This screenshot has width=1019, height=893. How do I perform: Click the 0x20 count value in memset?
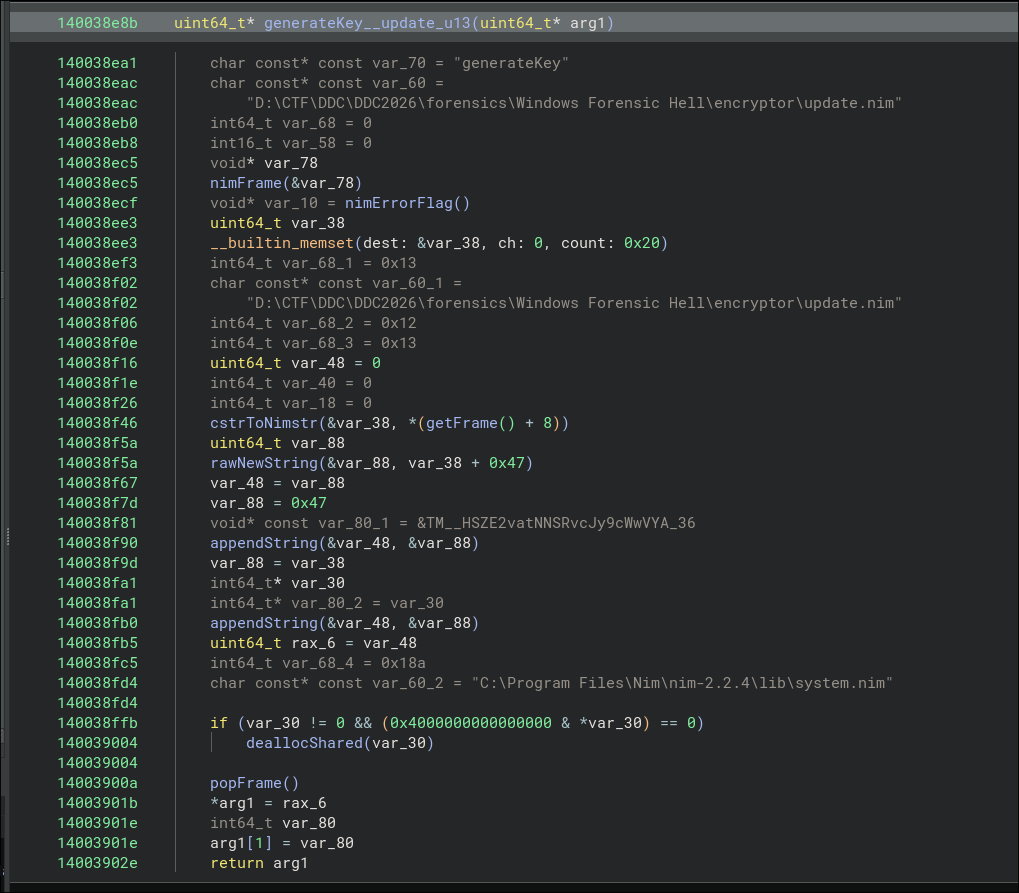[641, 243]
